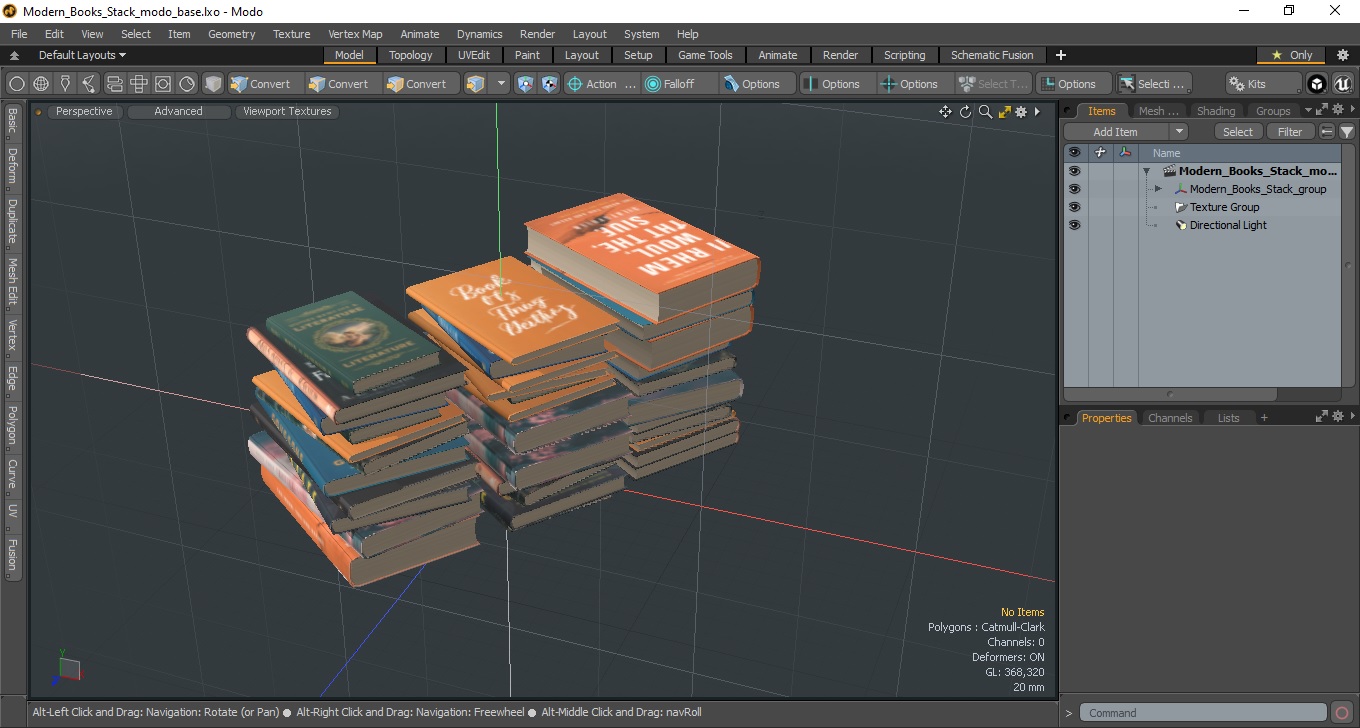Hide the Directional Light item
Viewport: 1360px width, 728px height.
(1074, 225)
